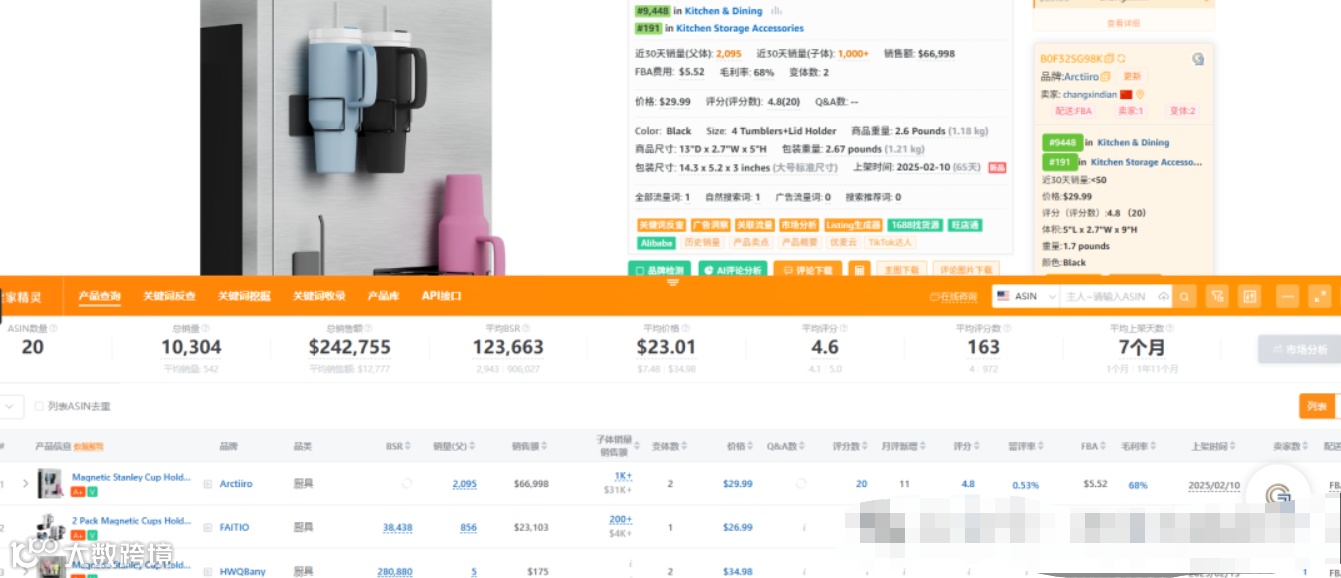This screenshot has height=578, width=1341.
Task: Click the 市场分析 button at right
Action: [1299, 349]
